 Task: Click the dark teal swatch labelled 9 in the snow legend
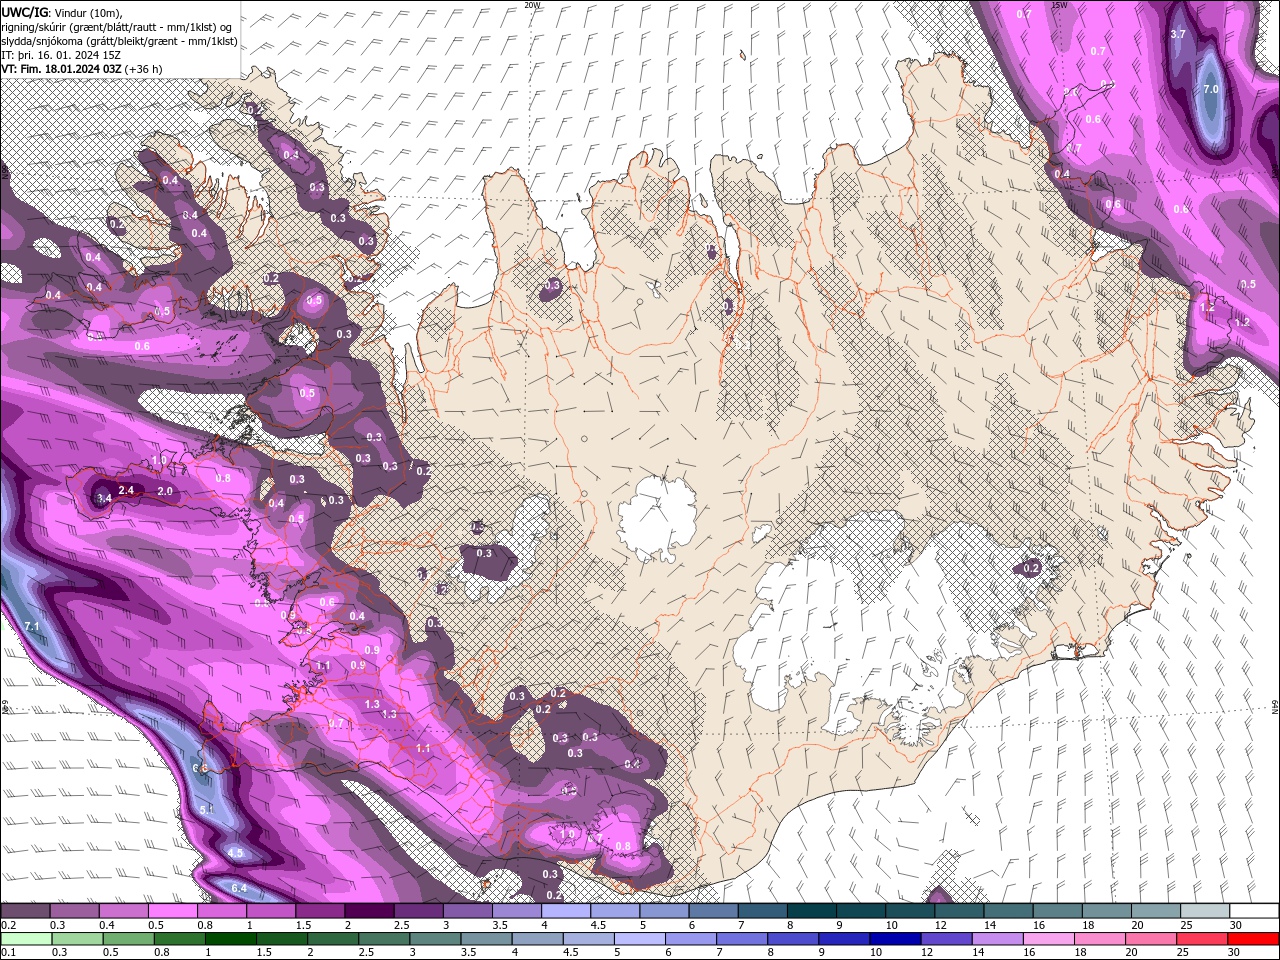coord(861,911)
